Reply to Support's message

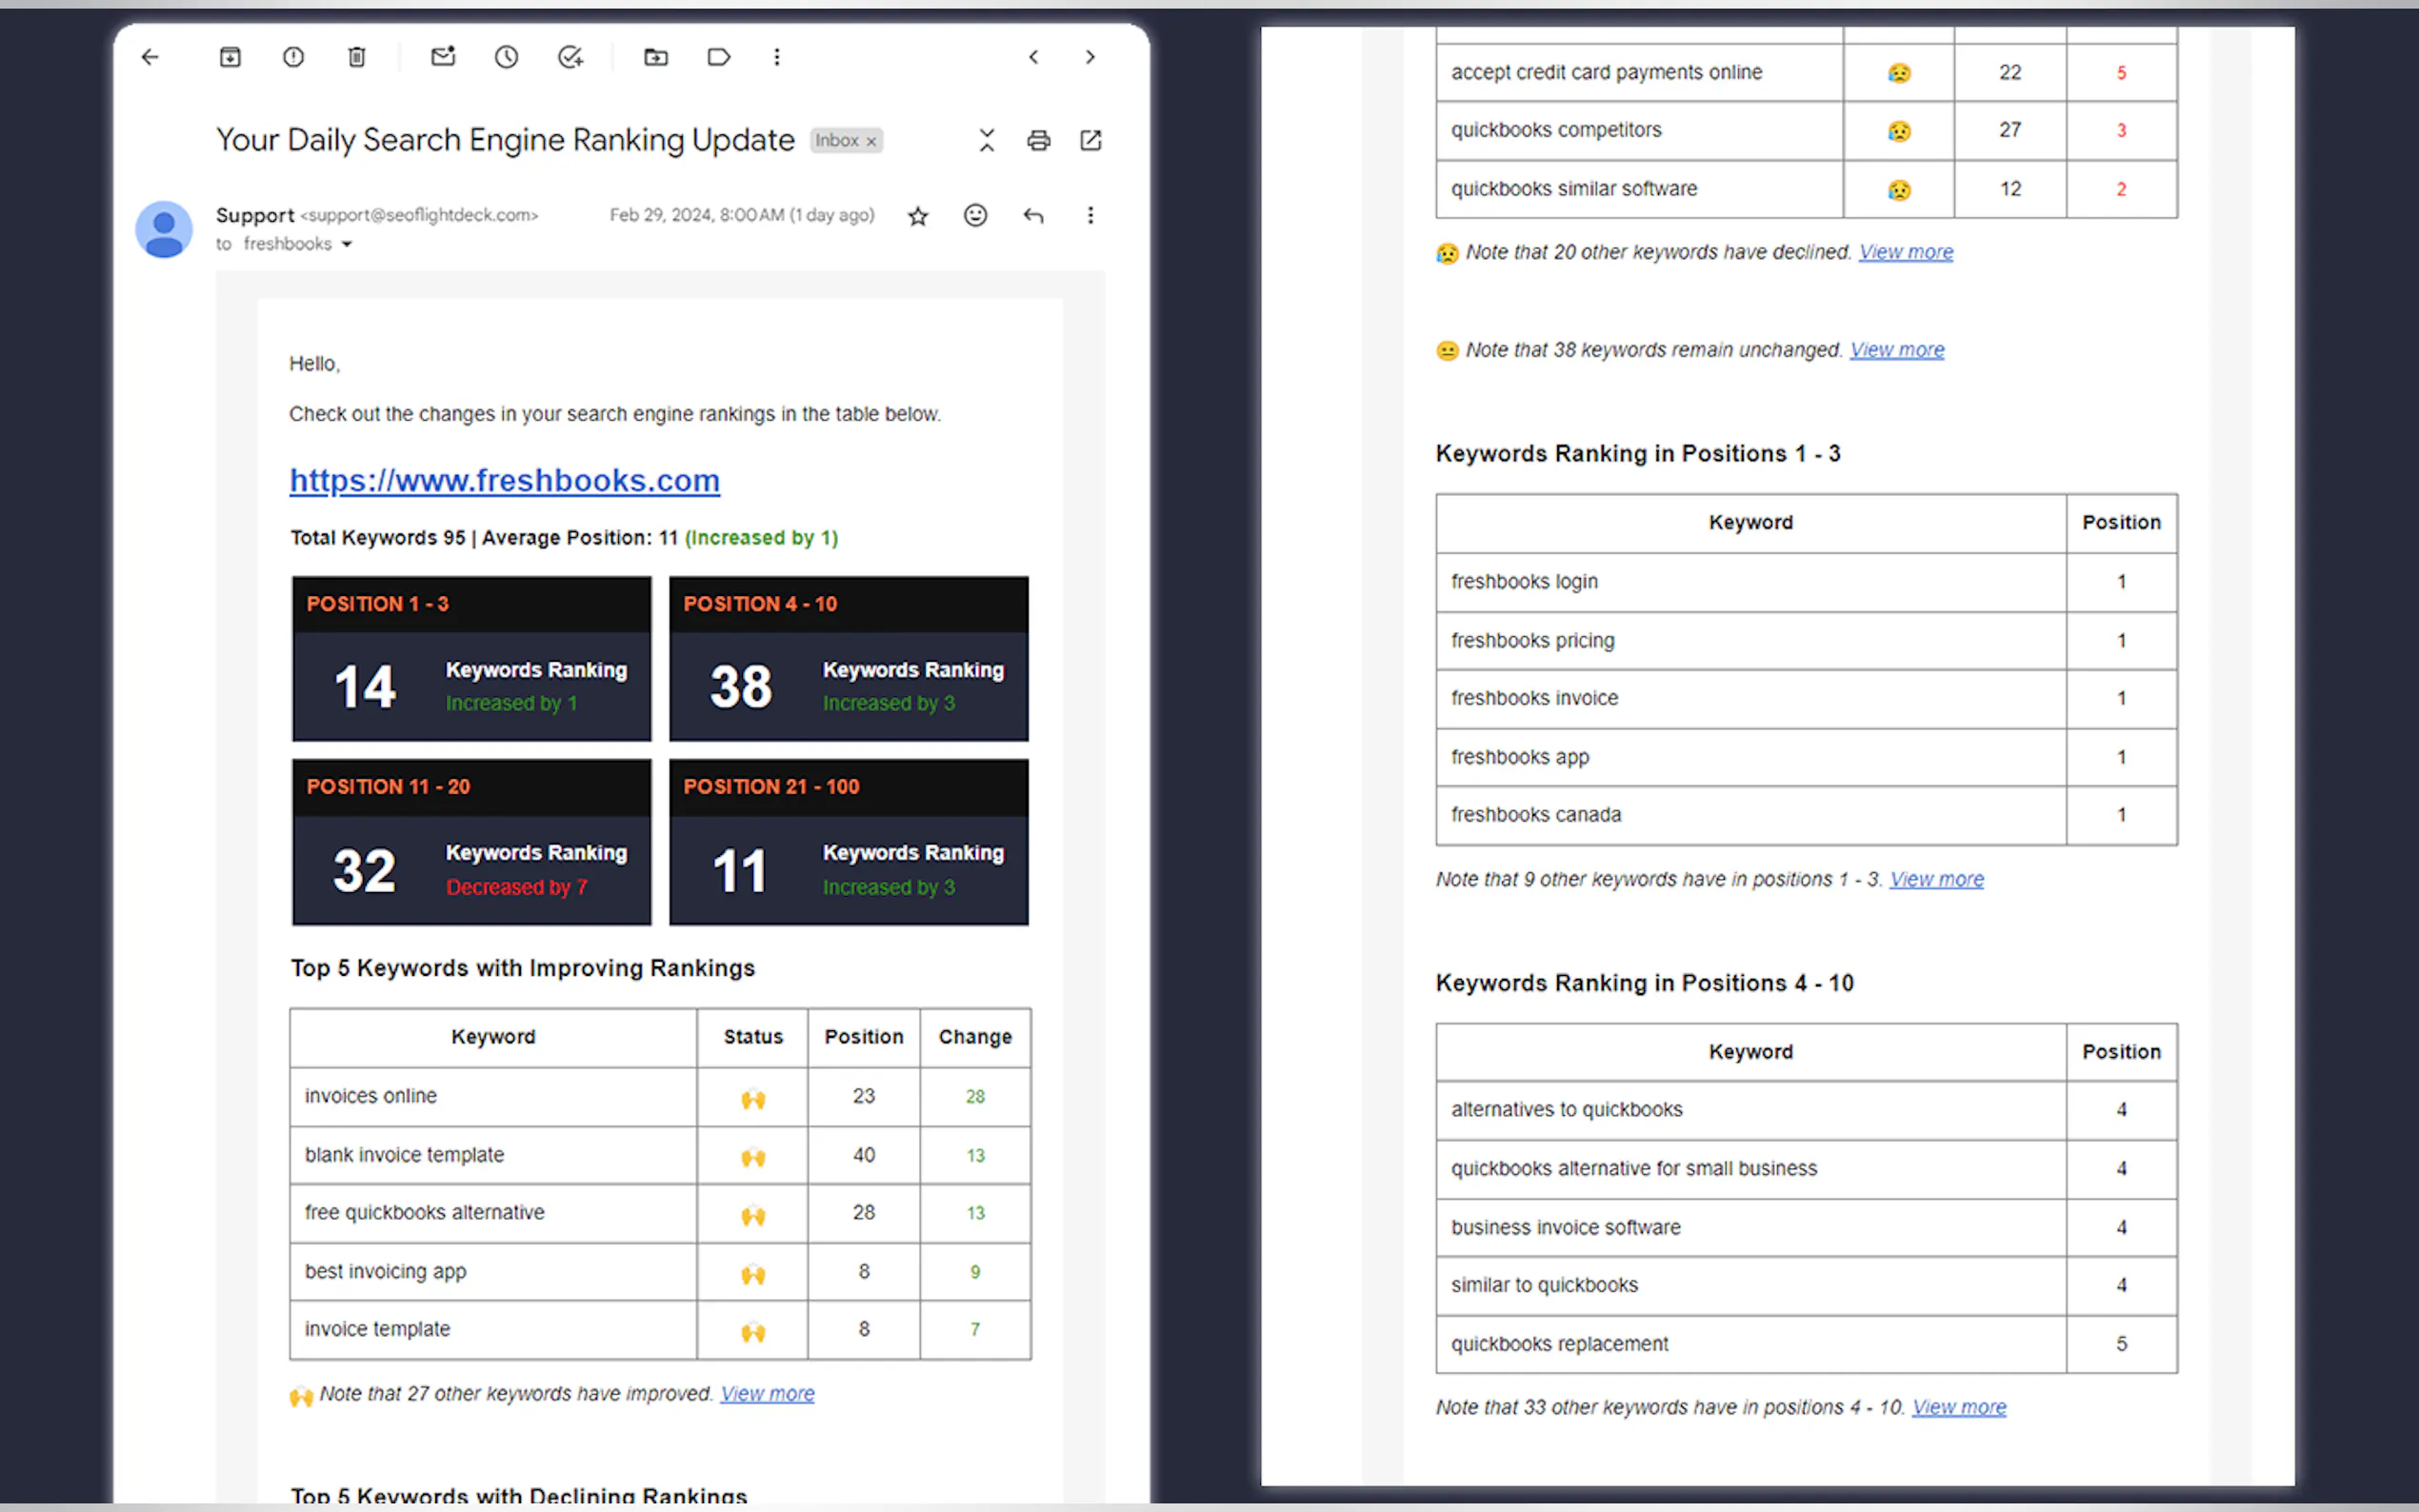pos(1033,215)
